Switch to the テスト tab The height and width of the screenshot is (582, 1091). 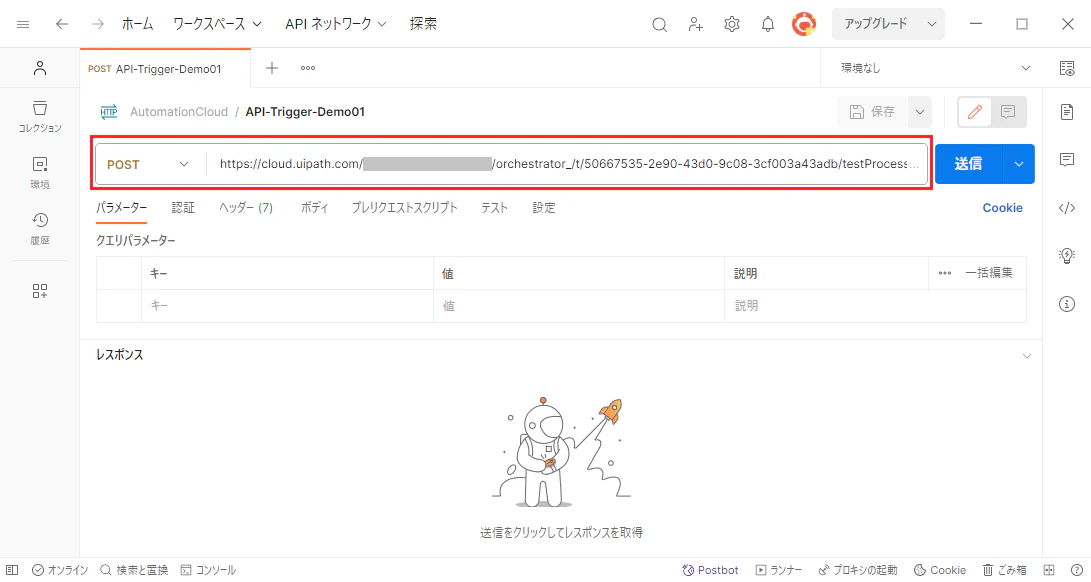[x=494, y=207]
